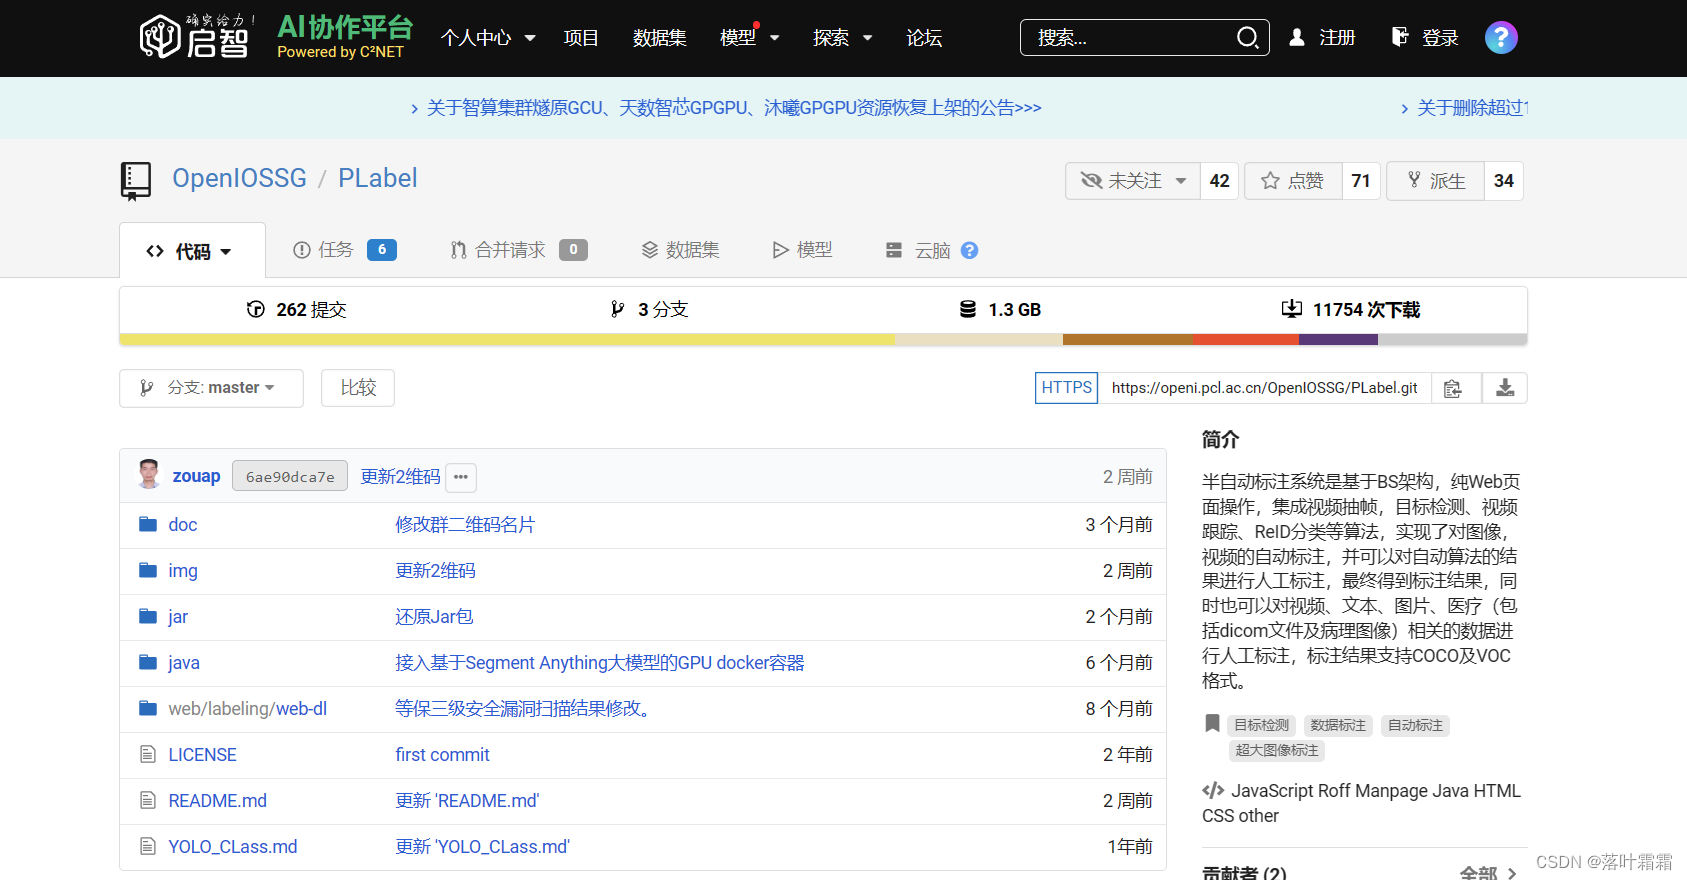Image resolution: width=1687 pixels, height=880 pixels.
Task: Open commit message 还原Jar包
Action: (434, 617)
